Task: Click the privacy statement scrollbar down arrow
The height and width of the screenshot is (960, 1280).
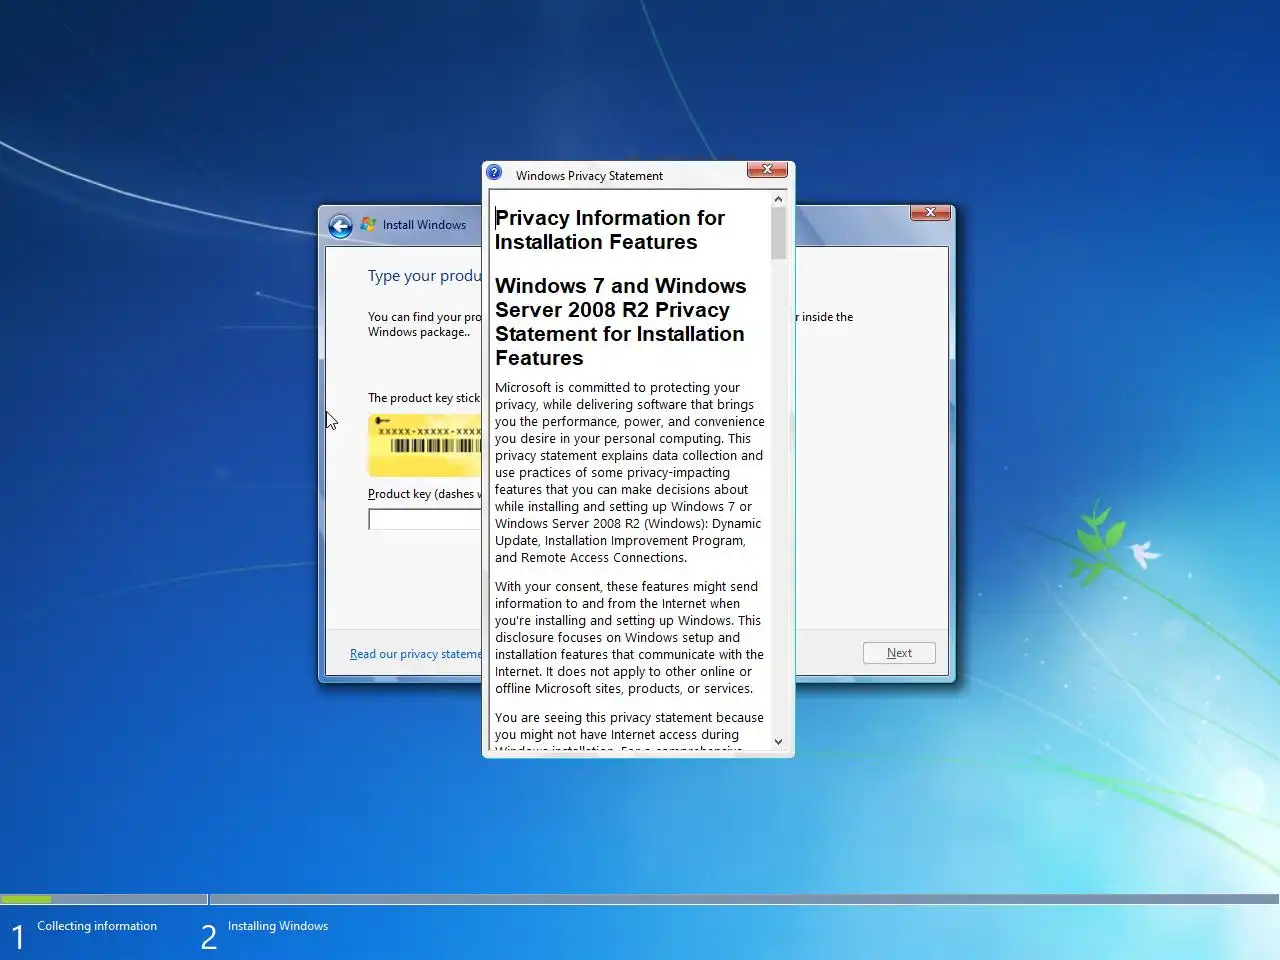Action: click(x=778, y=742)
